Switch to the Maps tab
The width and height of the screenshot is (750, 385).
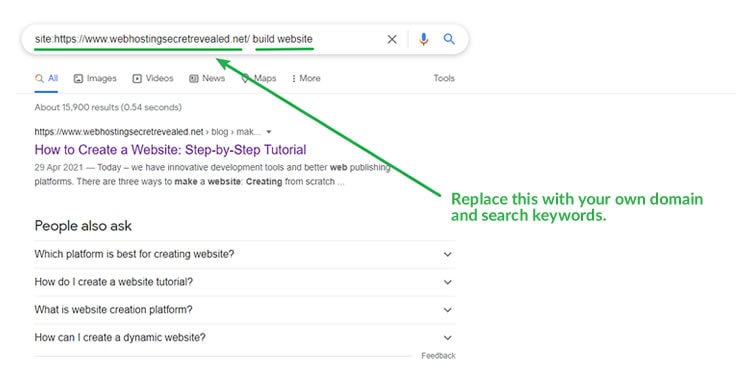pyautogui.click(x=258, y=78)
